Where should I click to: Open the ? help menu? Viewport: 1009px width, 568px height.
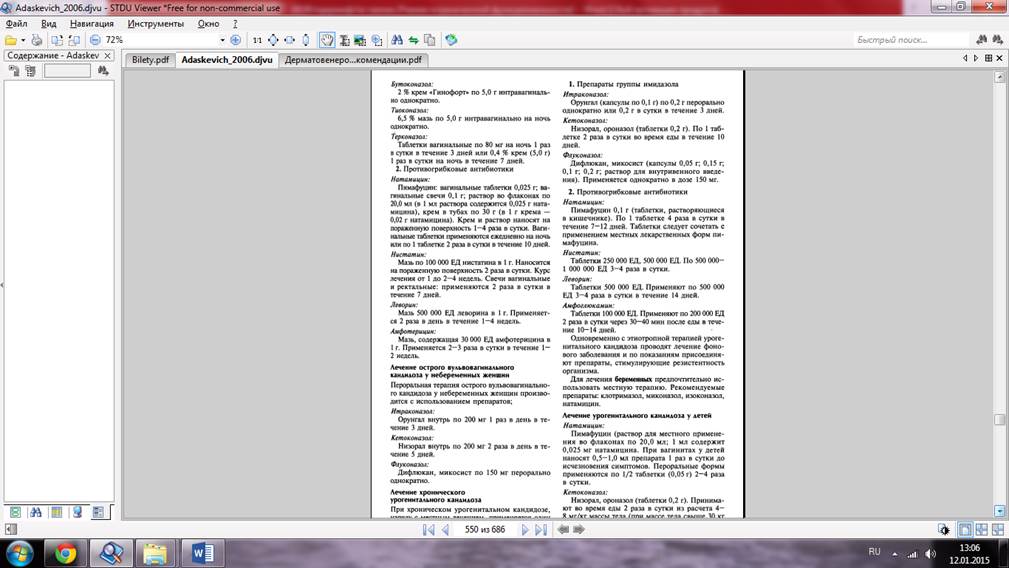pos(235,24)
